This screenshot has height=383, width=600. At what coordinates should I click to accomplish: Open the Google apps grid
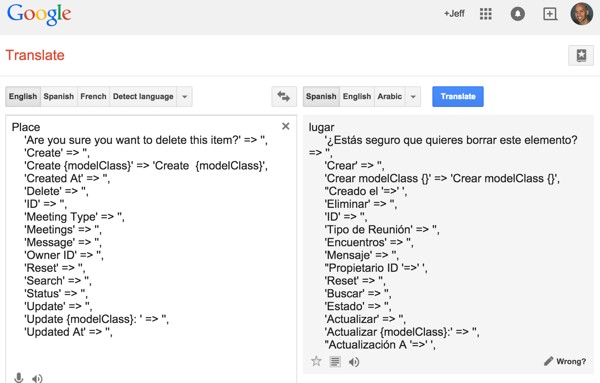click(x=486, y=14)
